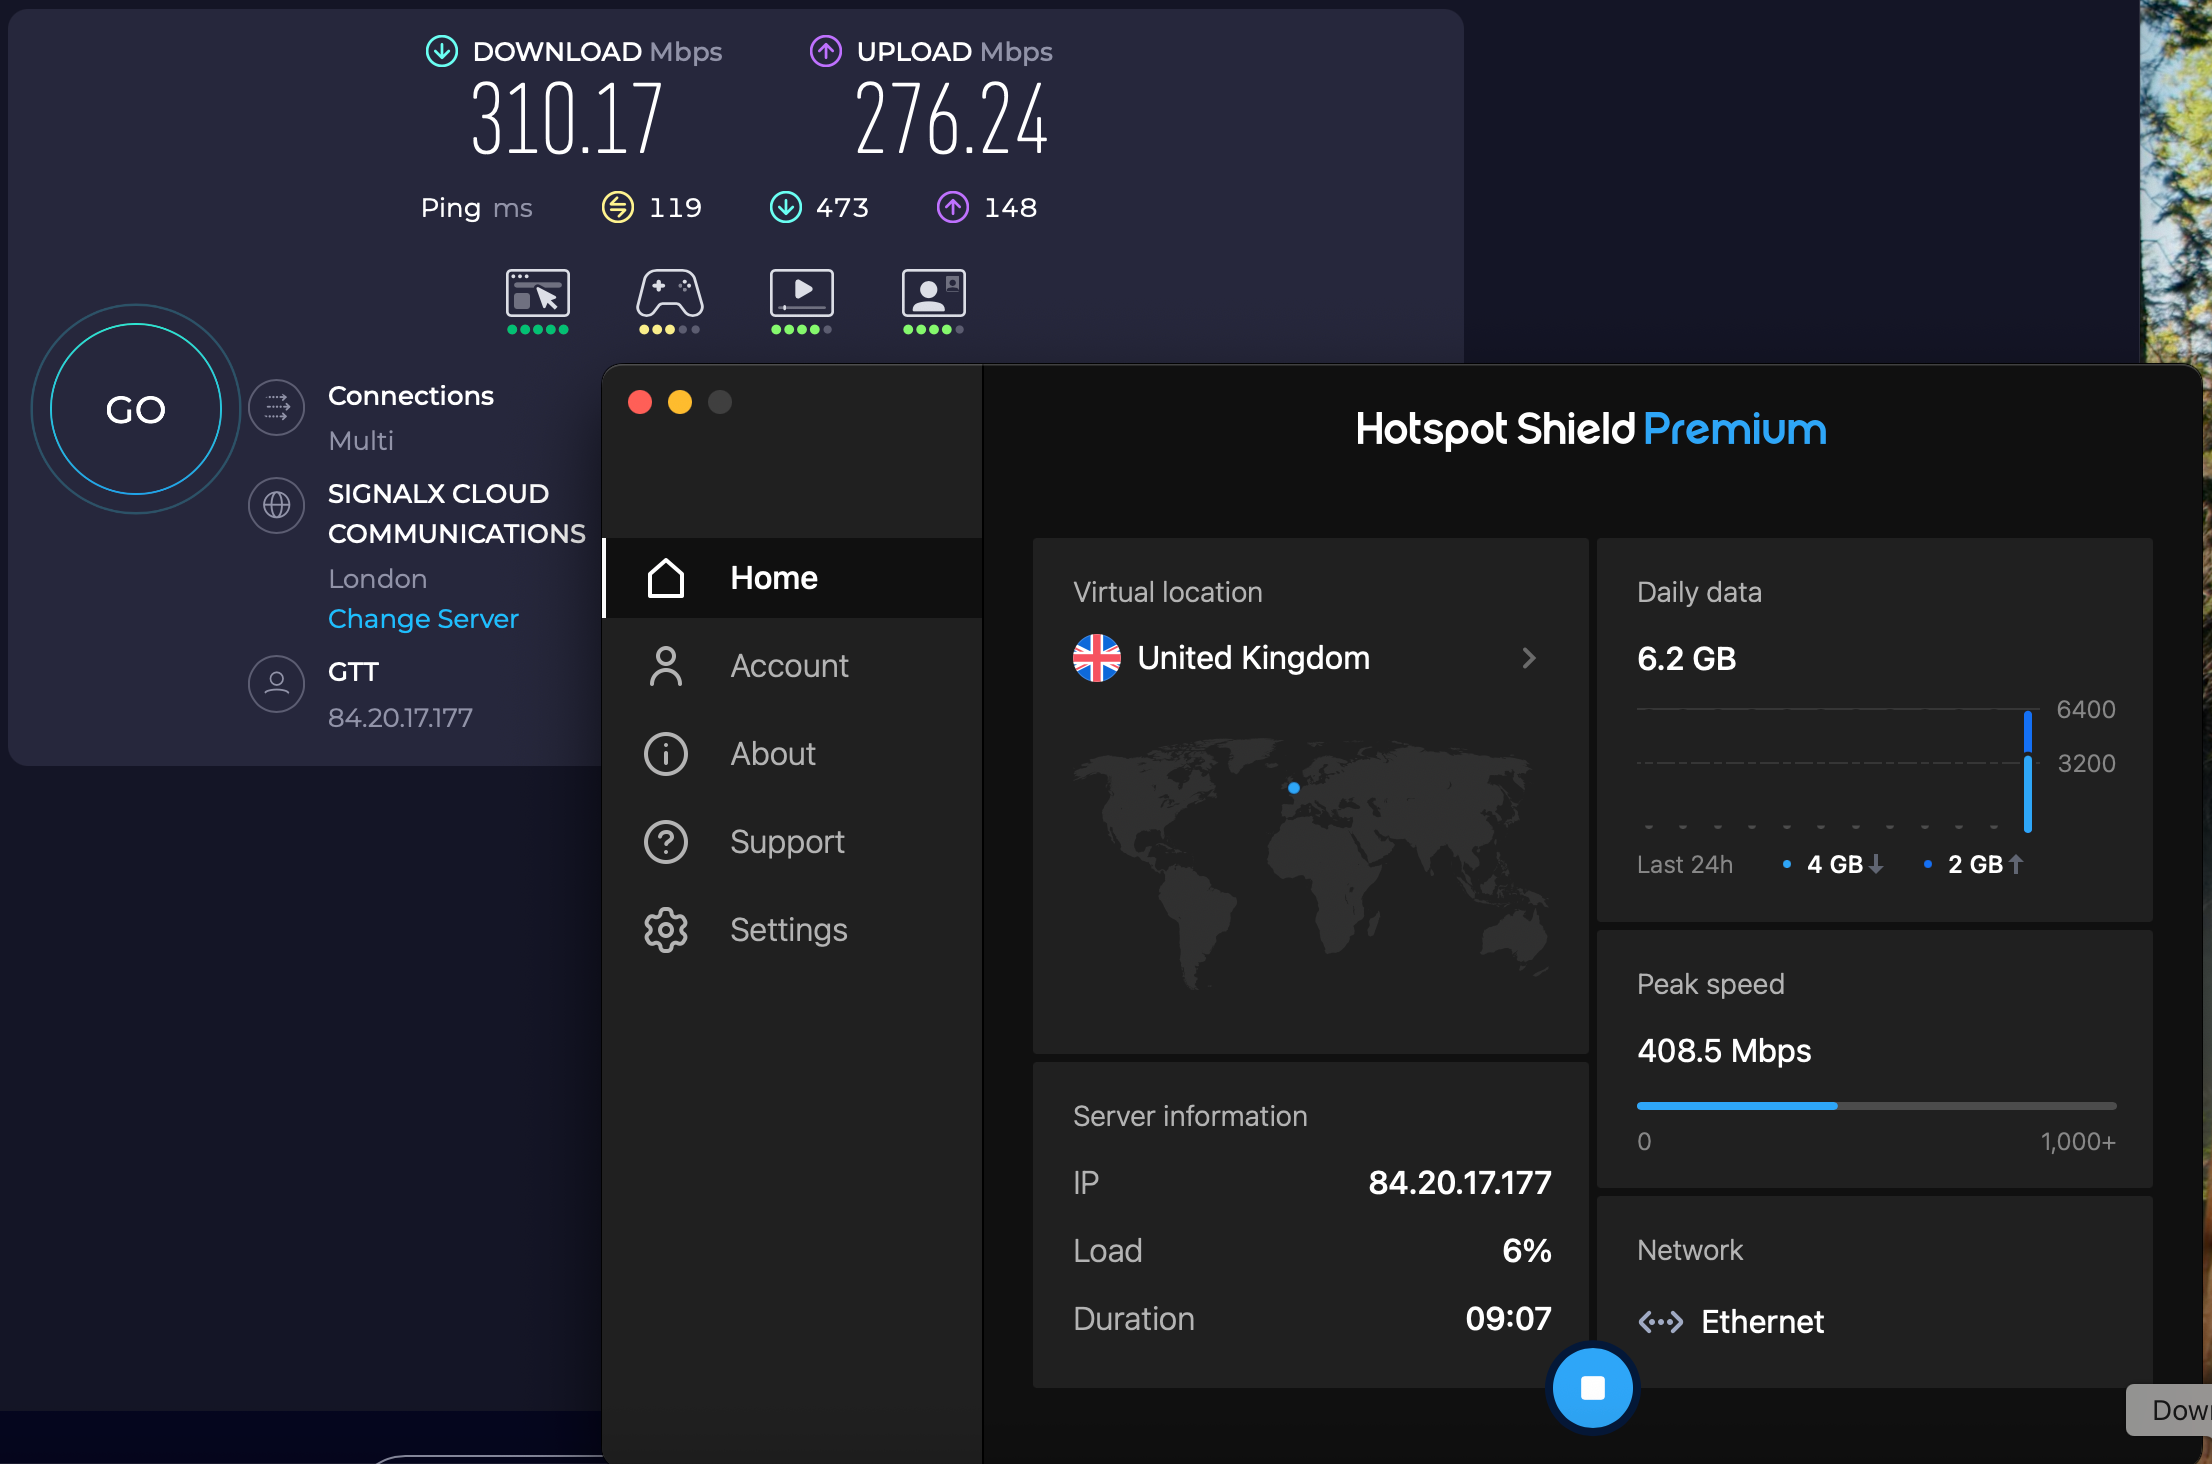The height and width of the screenshot is (1464, 2212).
Task: Click the Duration value 09:07
Action: tap(1508, 1319)
